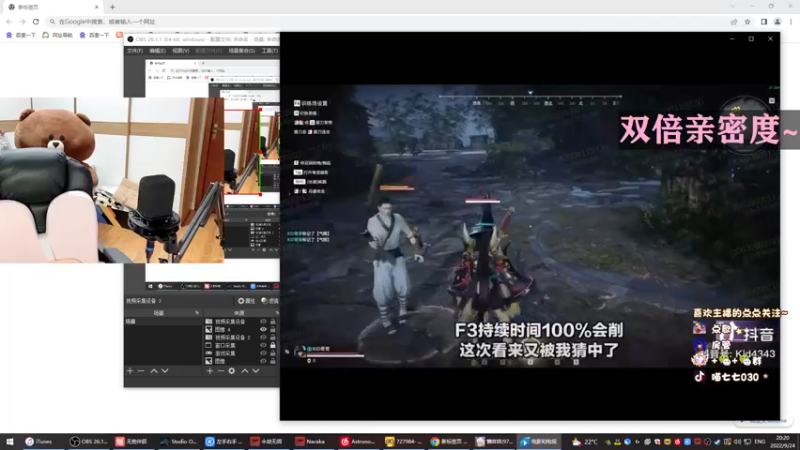Hide the 图像 4 source in OBS
800x450 pixels.
click(x=263, y=330)
